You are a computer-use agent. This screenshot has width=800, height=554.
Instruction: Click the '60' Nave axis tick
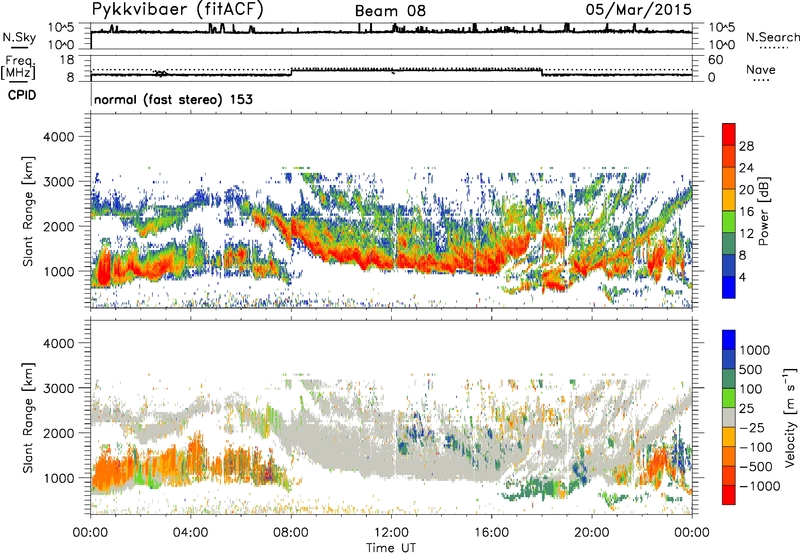pyautogui.click(x=716, y=60)
